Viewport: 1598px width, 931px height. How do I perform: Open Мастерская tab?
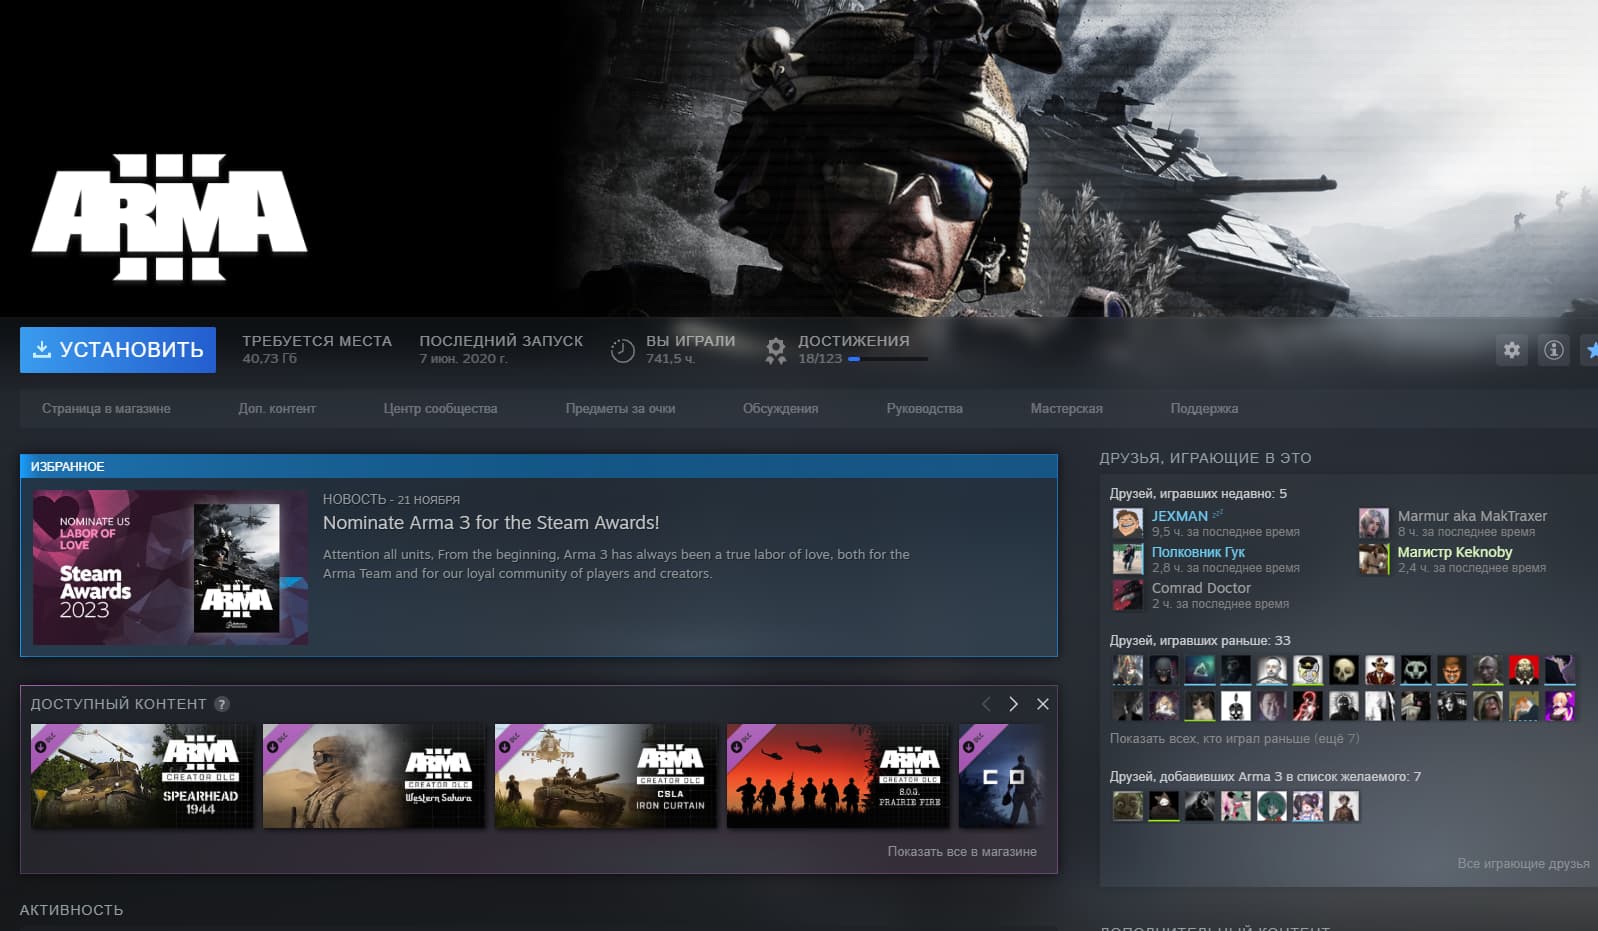tap(1066, 408)
